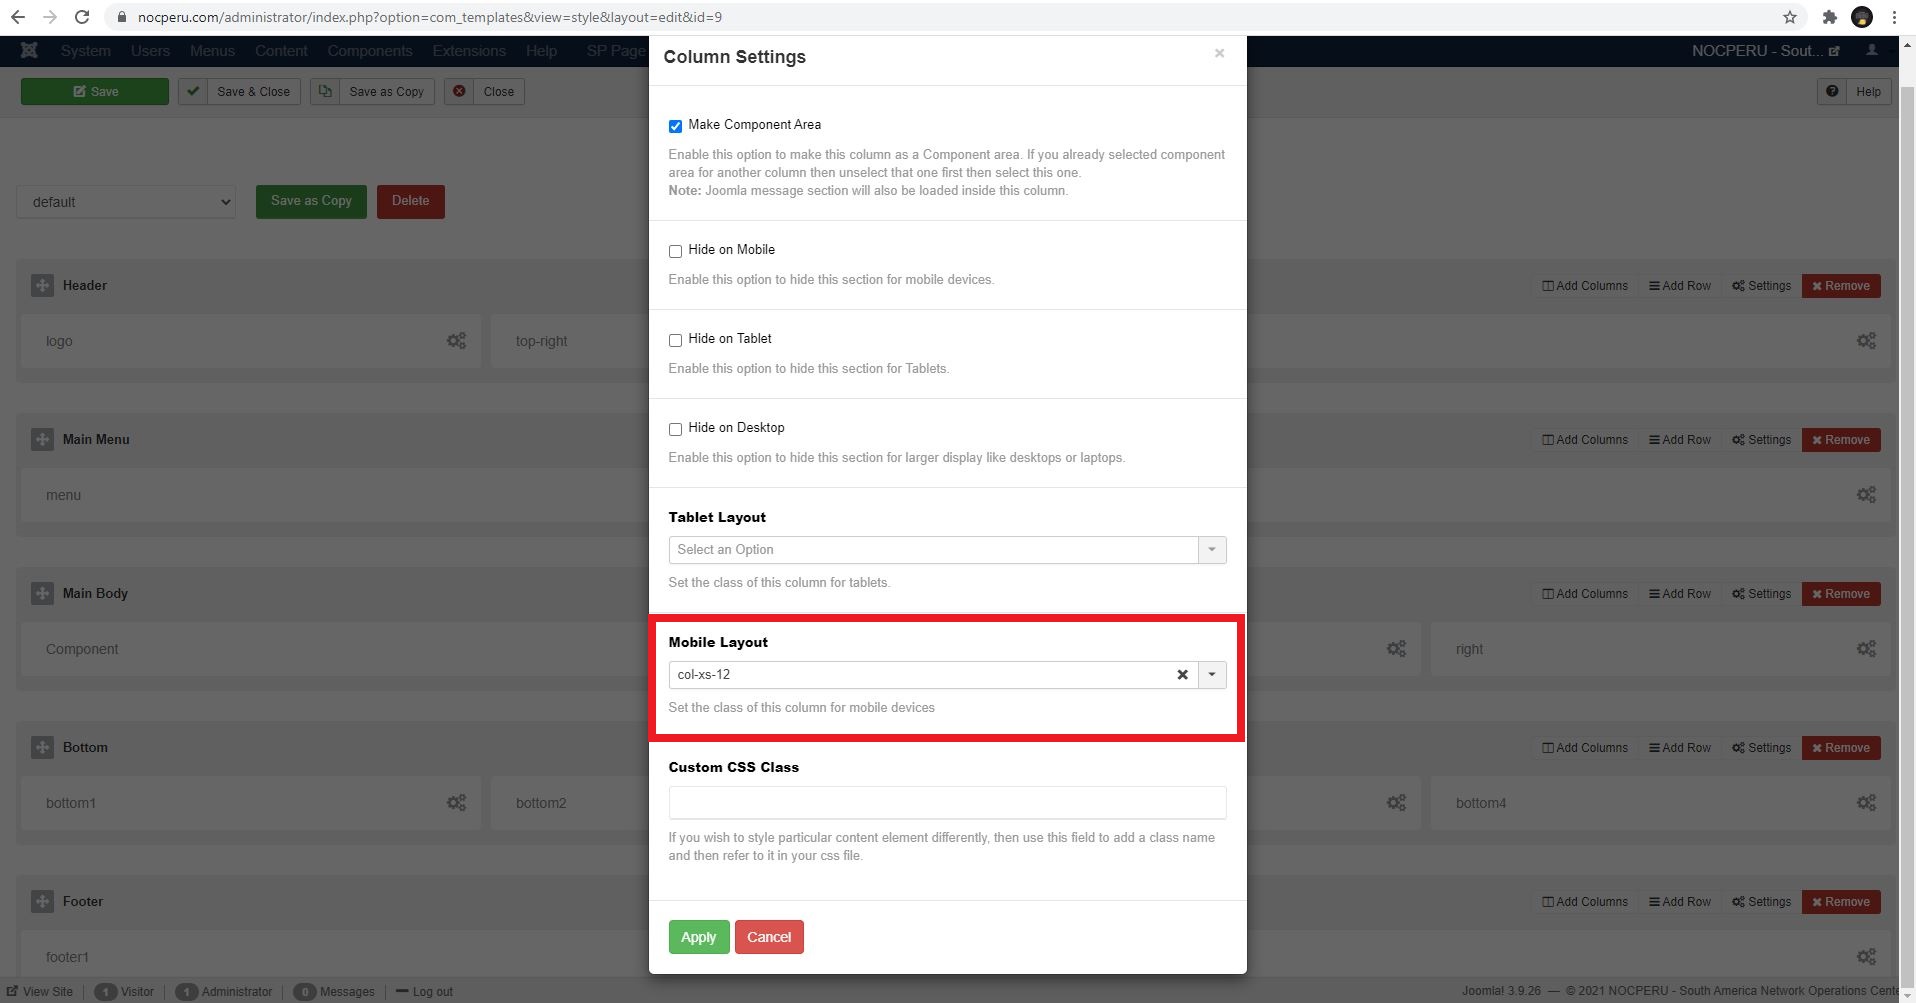Open the Components menu
This screenshot has width=1916, height=1003.
point(369,51)
